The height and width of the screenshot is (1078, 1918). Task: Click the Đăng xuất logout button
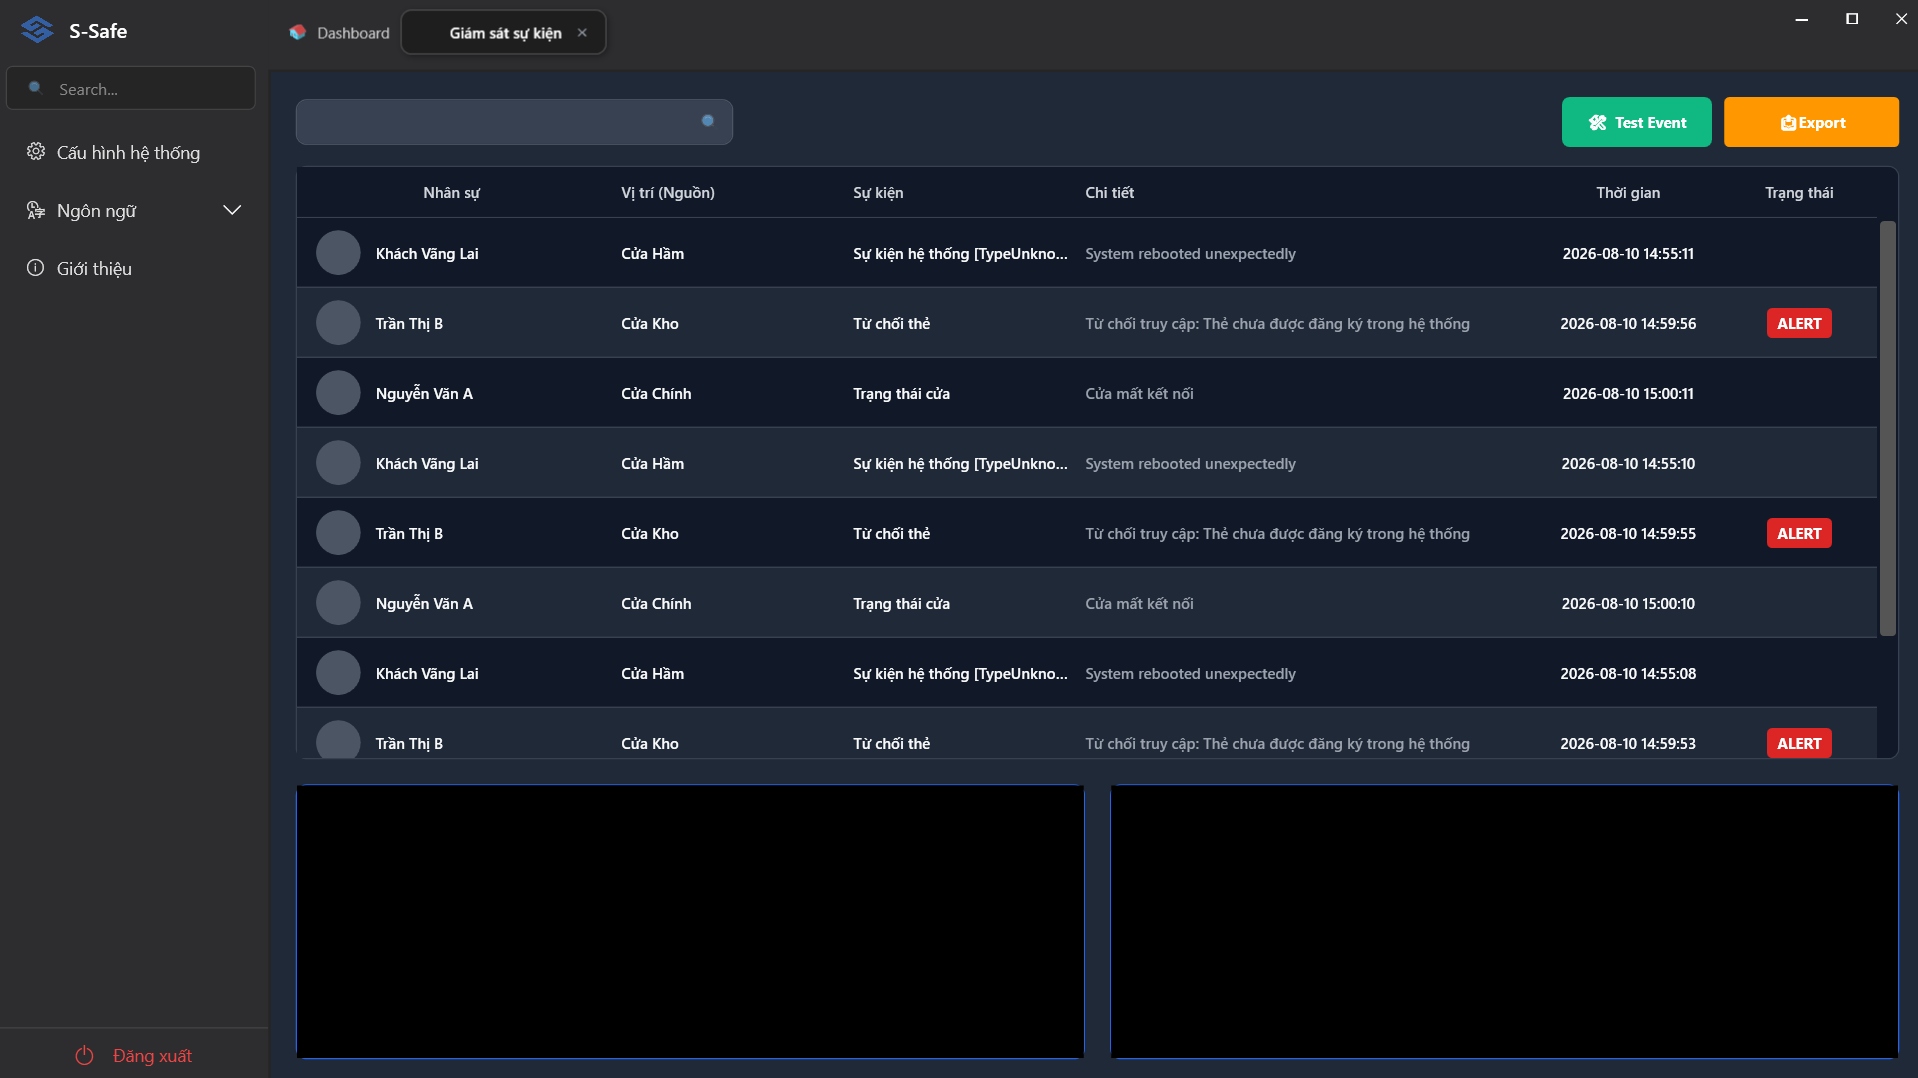coord(134,1055)
